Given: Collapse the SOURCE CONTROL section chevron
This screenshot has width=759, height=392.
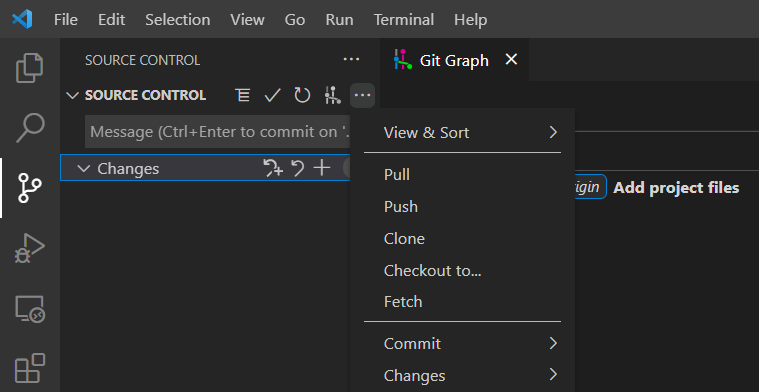Looking at the screenshot, I should 72,95.
